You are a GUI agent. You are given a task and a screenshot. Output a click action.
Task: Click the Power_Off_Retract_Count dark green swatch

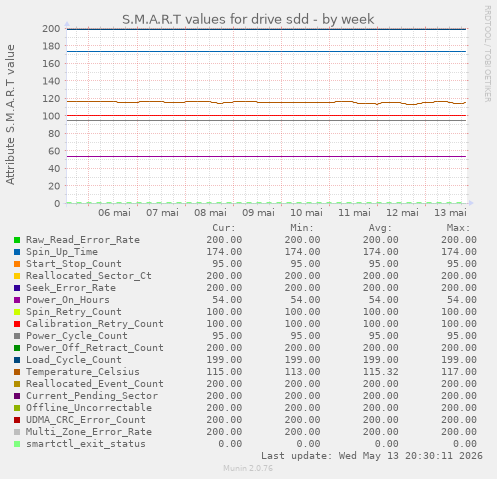[17, 348]
